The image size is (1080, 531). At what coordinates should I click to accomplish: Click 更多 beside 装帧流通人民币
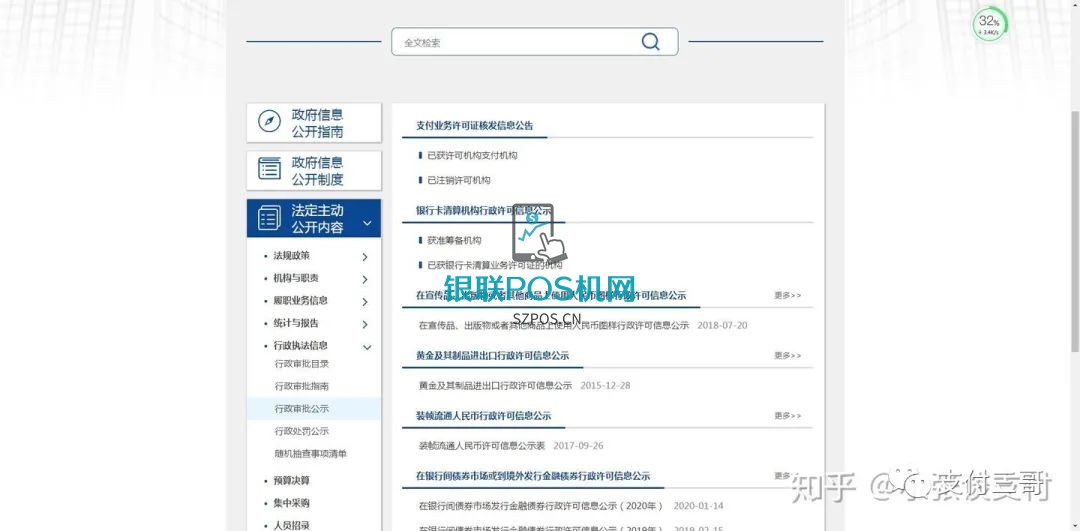(787, 416)
